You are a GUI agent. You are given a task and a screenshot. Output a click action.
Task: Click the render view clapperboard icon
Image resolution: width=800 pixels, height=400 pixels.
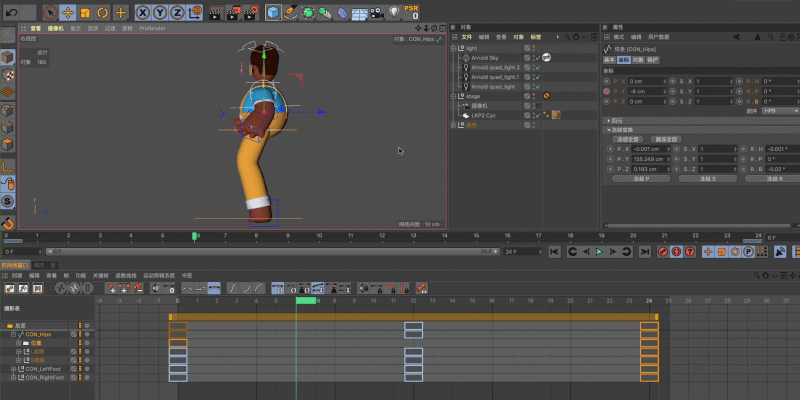point(217,12)
